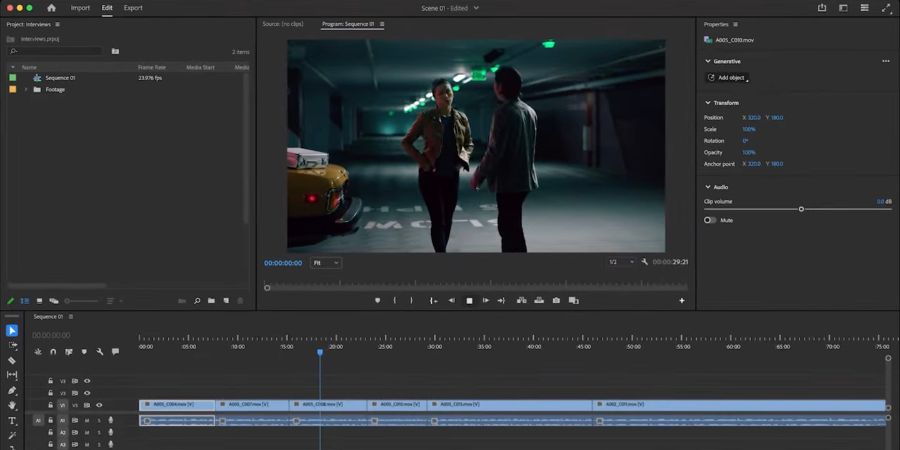Screen dimensions: 900x450
Task: Open the Fit zoom level dropdown
Action: [x=326, y=262]
